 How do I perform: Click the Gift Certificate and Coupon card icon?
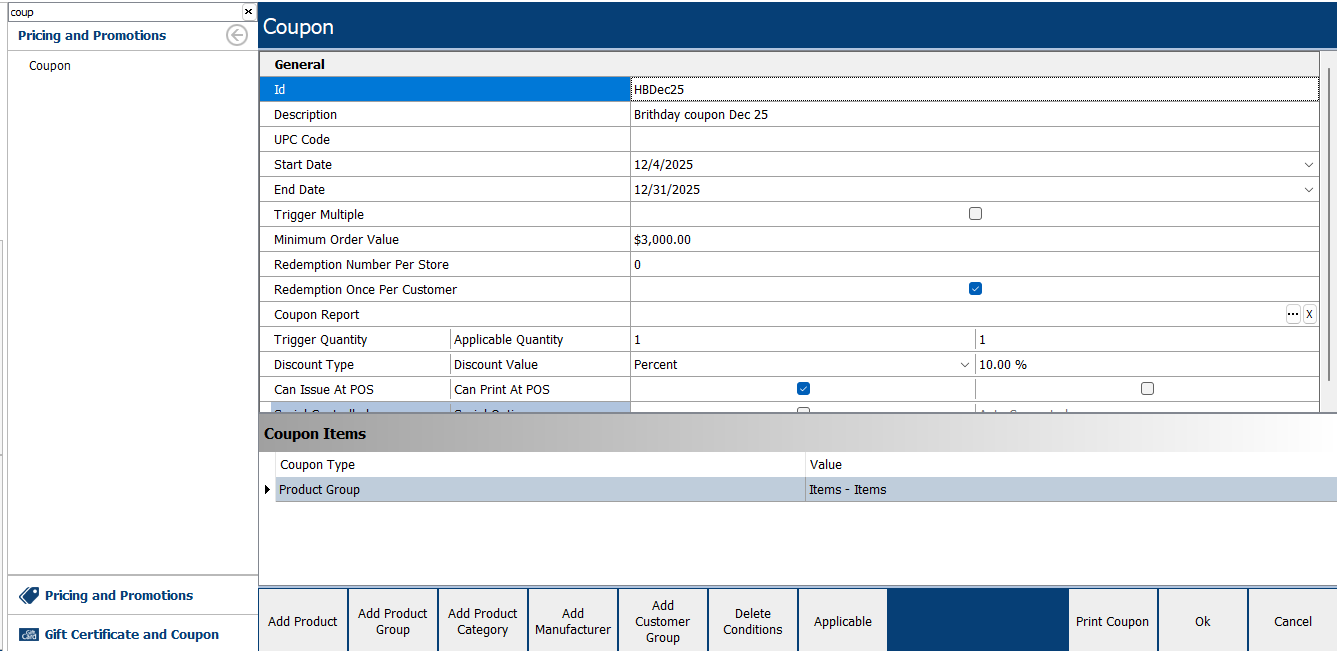29,635
